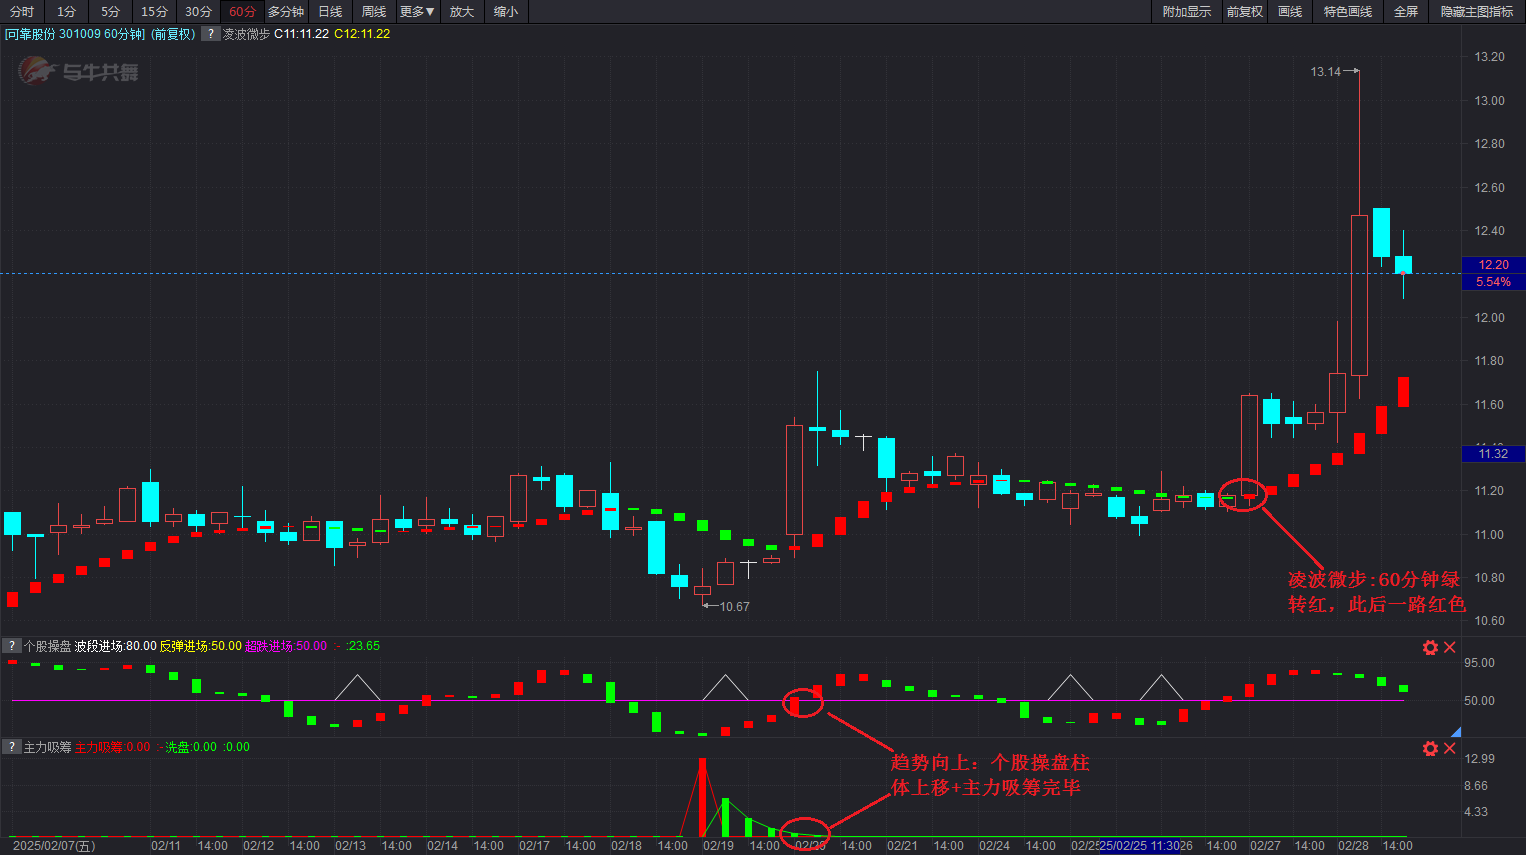Select the 5分 timeframe tab

tap(110, 11)
